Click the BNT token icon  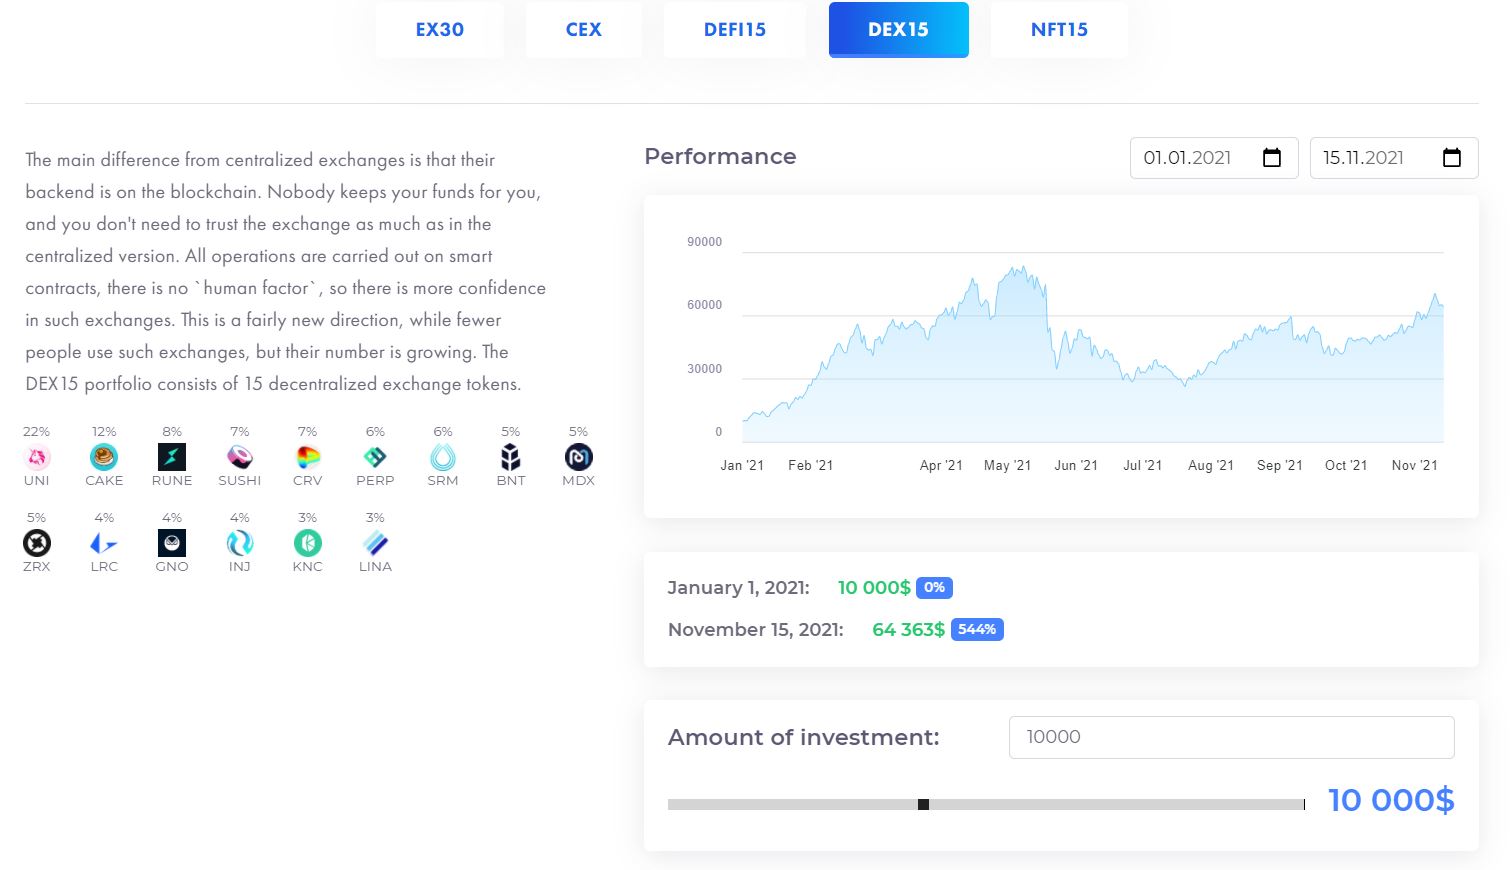click(x=511, y=457)
